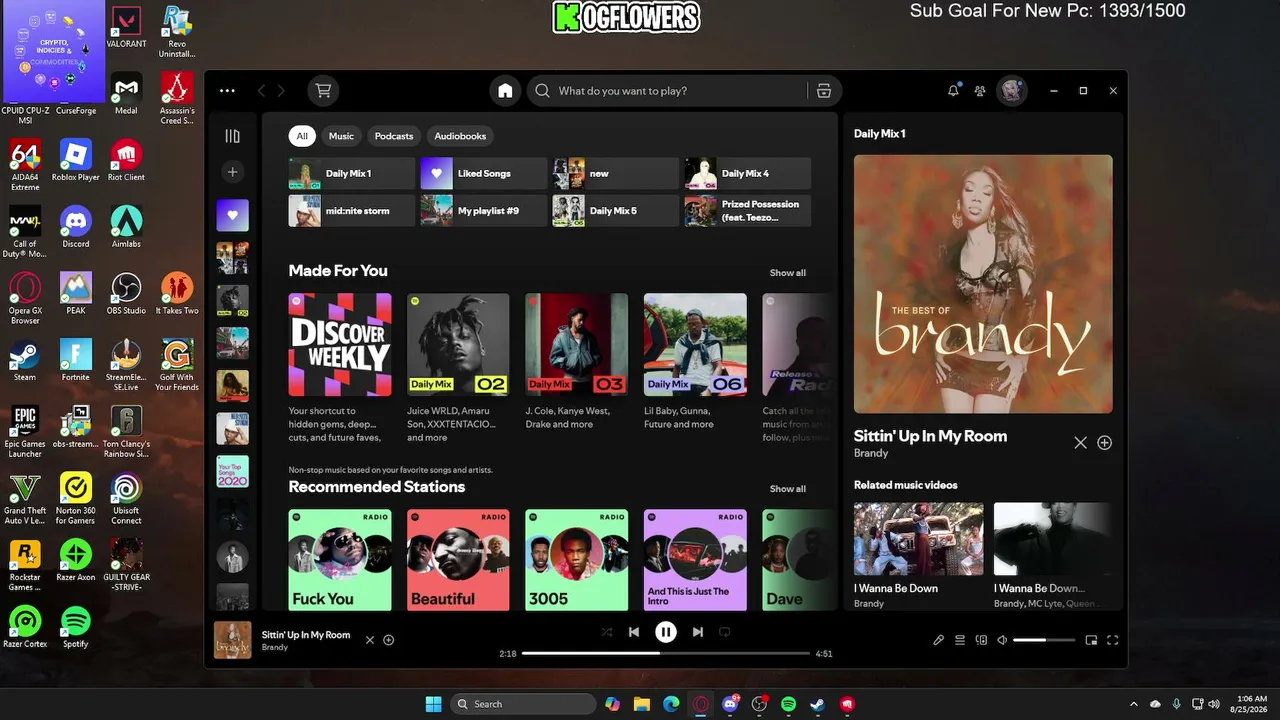Open Discover Weekly card
Screen dimensions: 1280x720
[x=340, y=368]
